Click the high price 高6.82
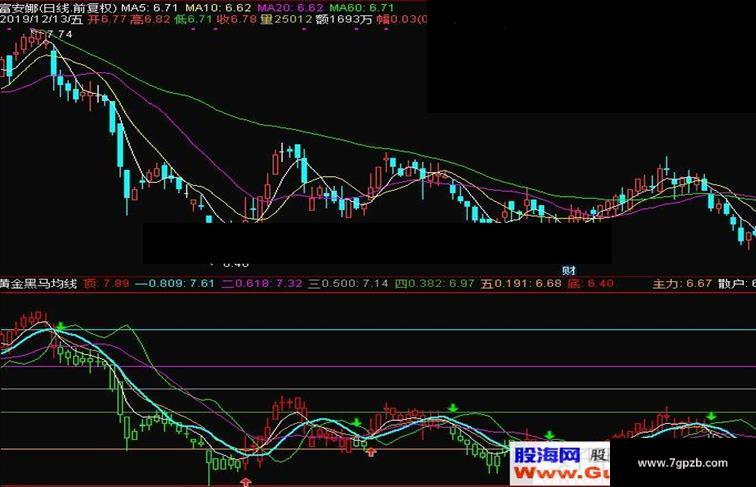The width and height of the screenshot is (756, 487). coord(150,20)
